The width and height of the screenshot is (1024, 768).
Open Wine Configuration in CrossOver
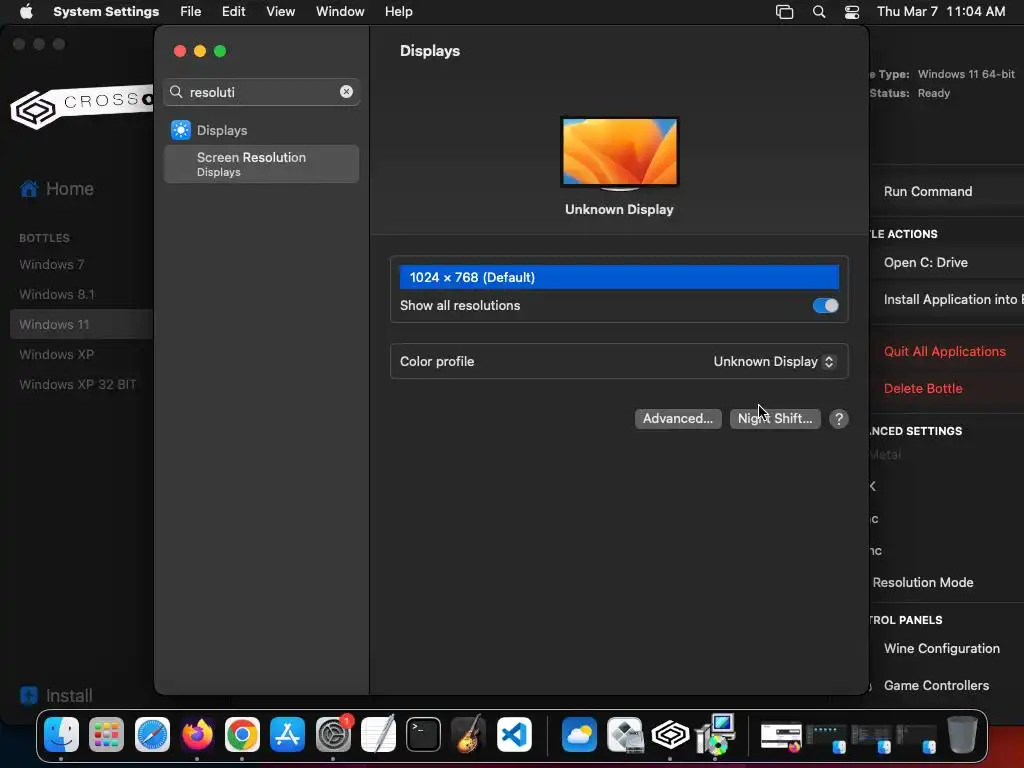coord(942,648)
